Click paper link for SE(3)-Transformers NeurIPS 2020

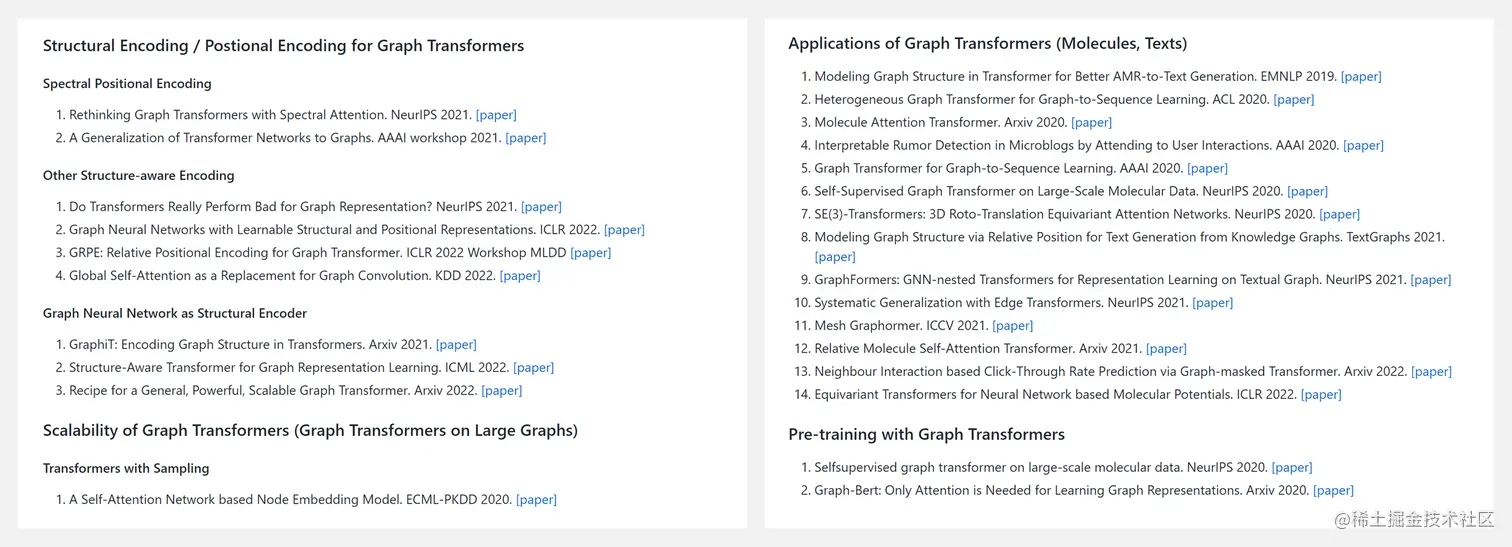point(1340,215)
